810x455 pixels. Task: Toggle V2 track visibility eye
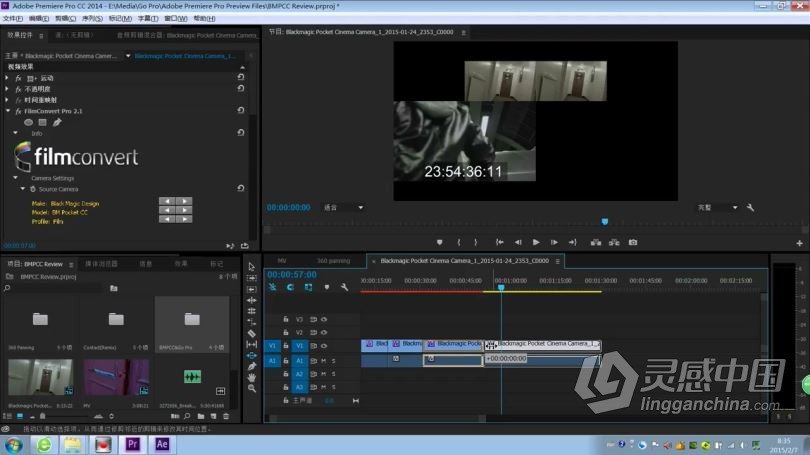(324, 333)
